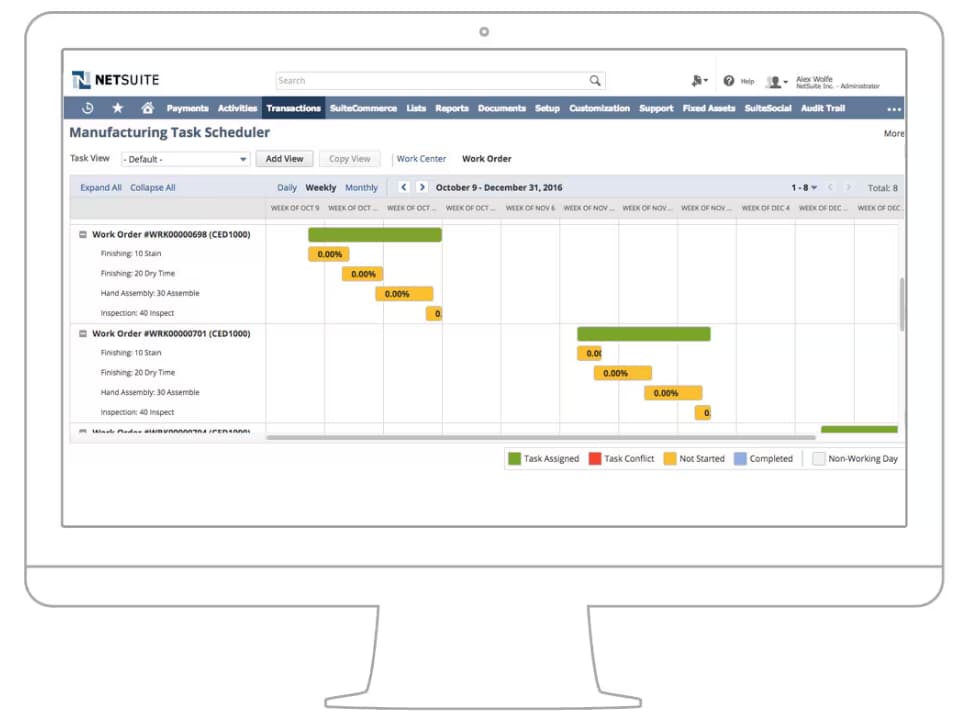
Task: Click Inspection: 40 Inspect under WRK00000701
Action: tap(137, 412)
